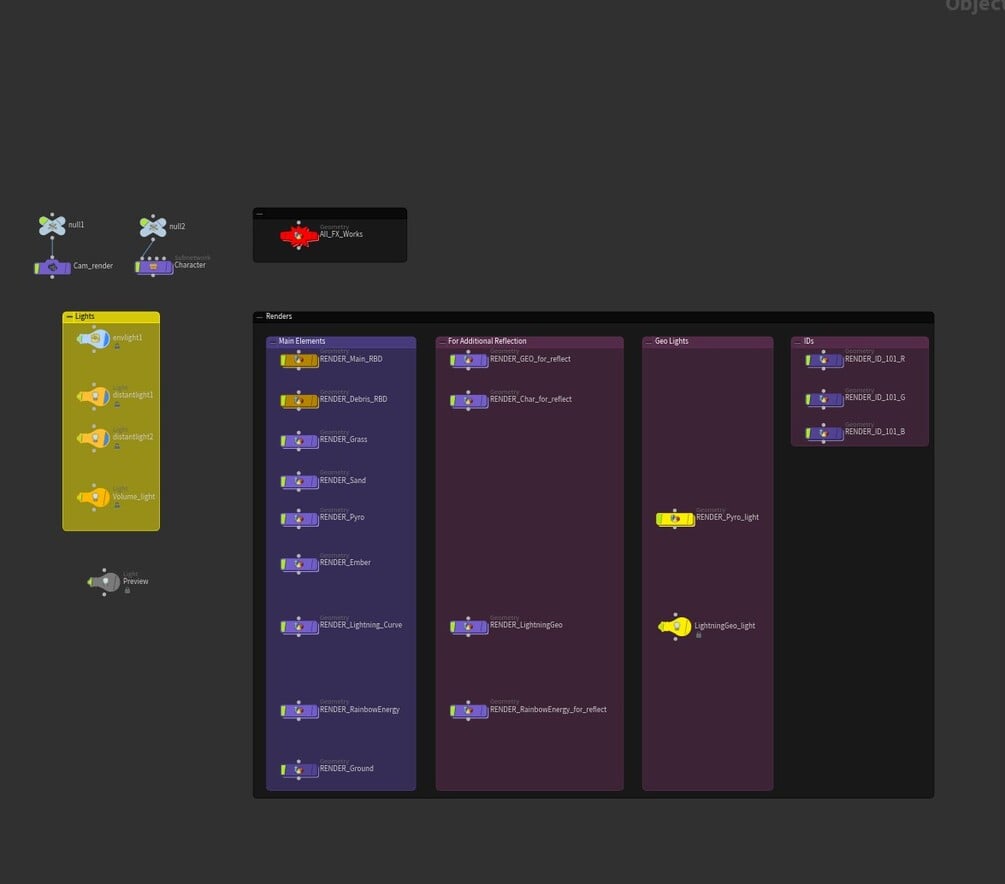Viewport: 1005px width, 884px height.
Task: Collapse the Main Elements network box
Action: [272, 342]
